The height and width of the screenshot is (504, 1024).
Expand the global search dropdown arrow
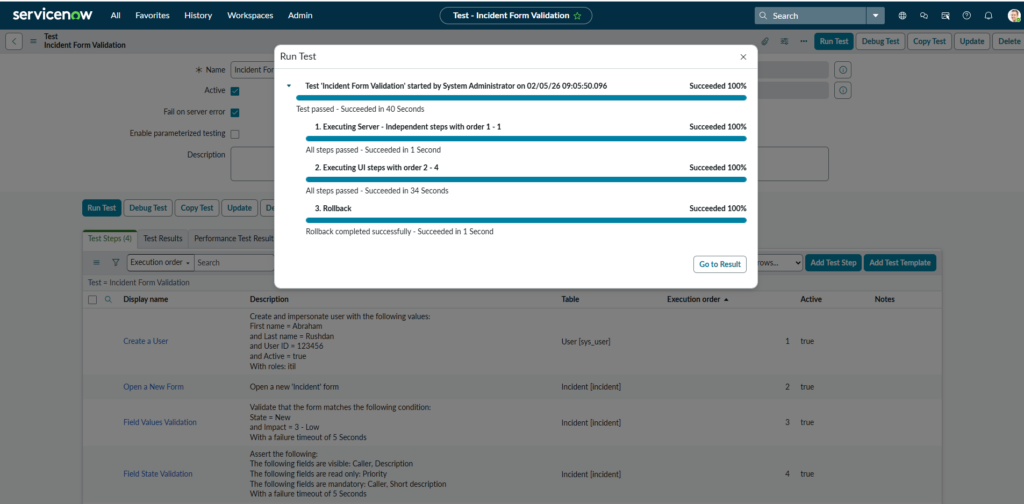click(876, 16)
